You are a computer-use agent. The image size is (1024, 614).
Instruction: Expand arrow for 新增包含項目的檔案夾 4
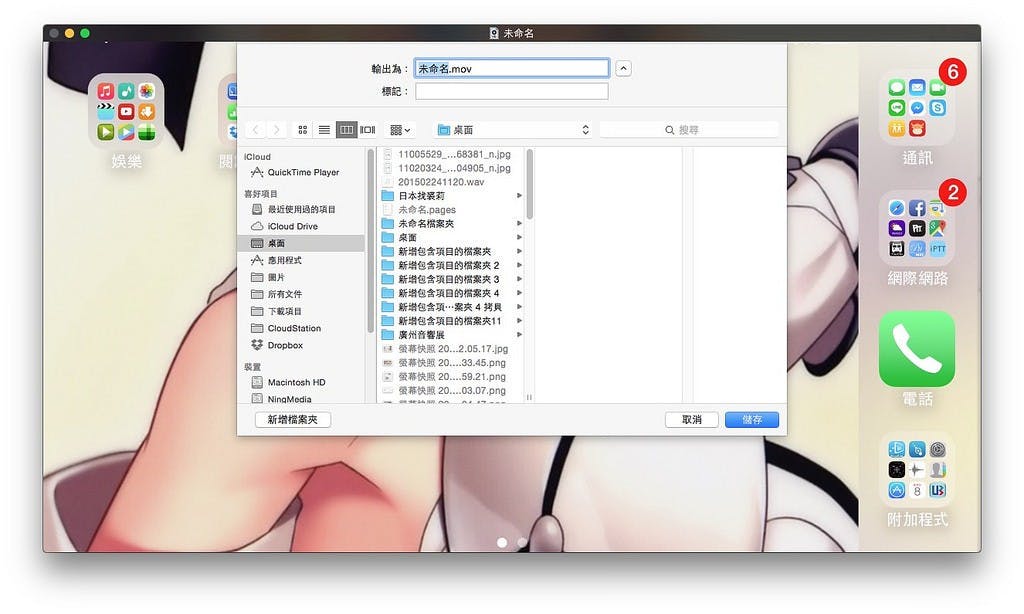coord(519,293)
